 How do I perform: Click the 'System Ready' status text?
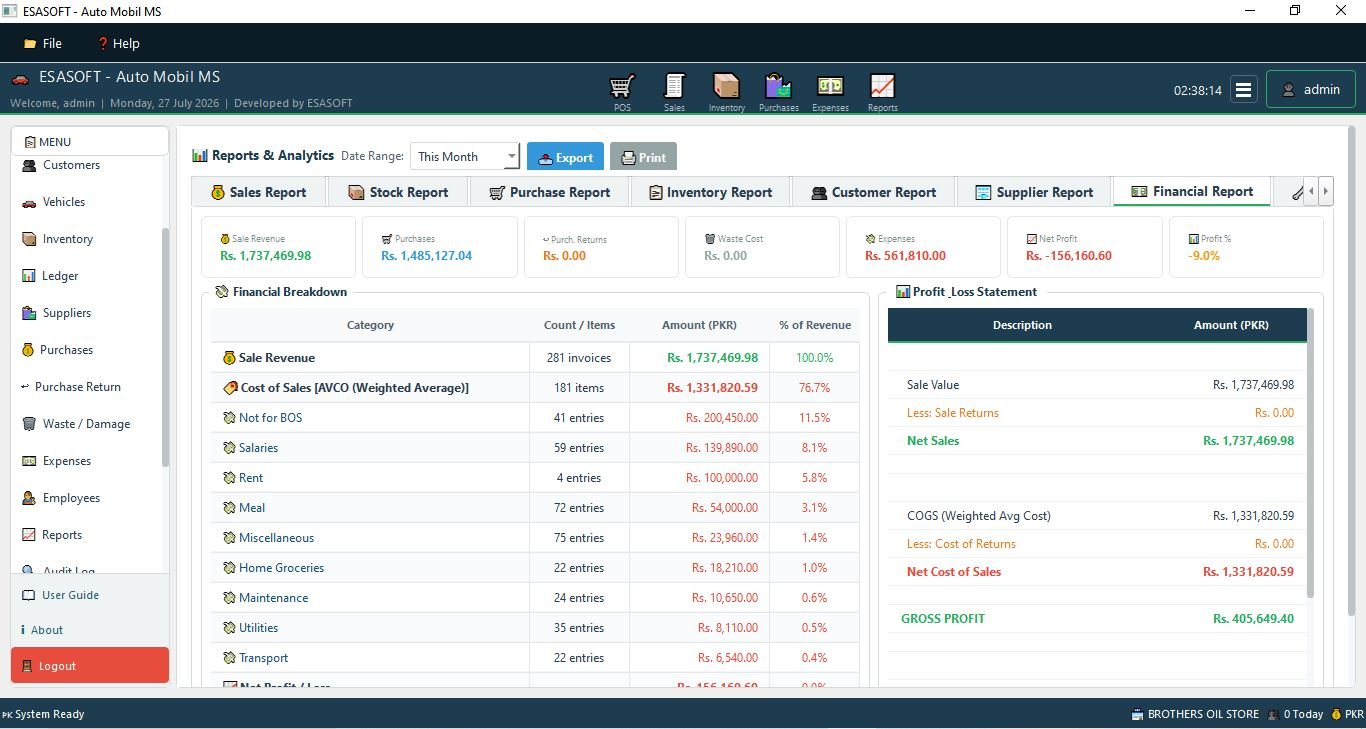click(49, 714)
